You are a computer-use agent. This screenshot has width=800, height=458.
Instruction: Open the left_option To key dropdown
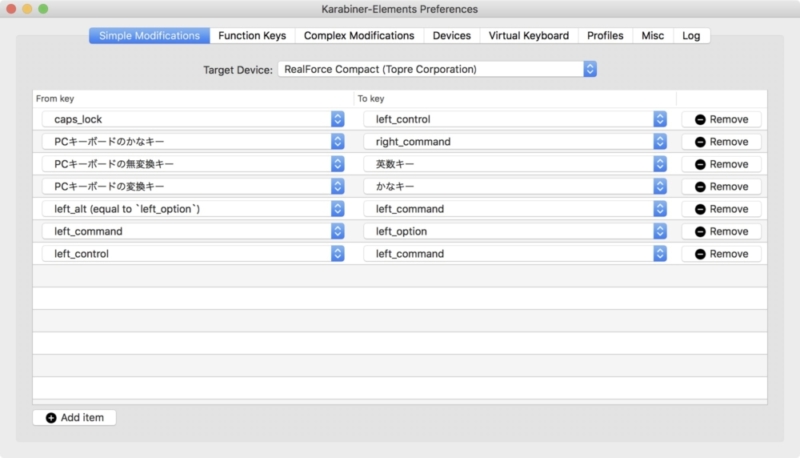click(x=515, y=232)
